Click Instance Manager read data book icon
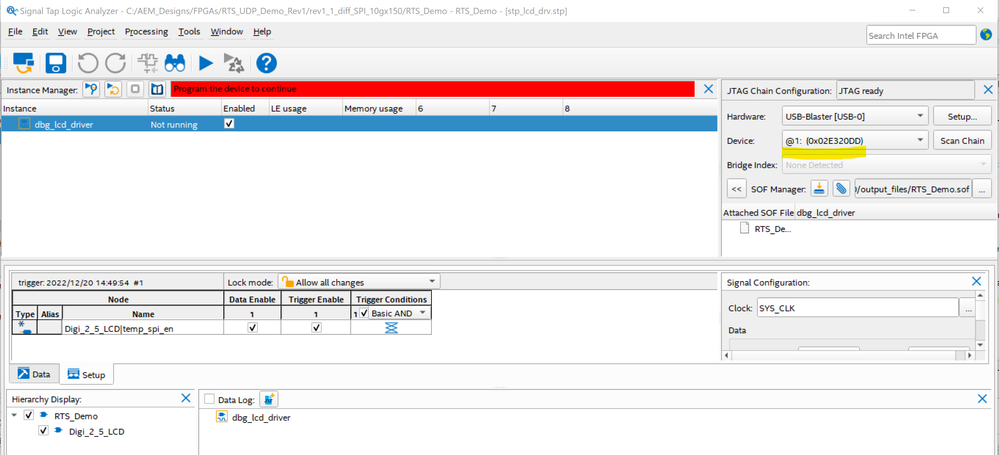 click(157, 89)
